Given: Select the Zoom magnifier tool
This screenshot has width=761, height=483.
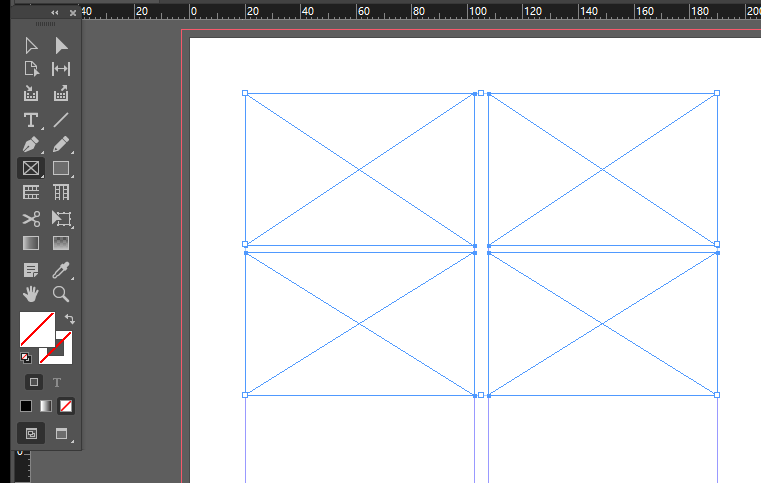Looking at the screenshot, I should [x=61, y=294].
